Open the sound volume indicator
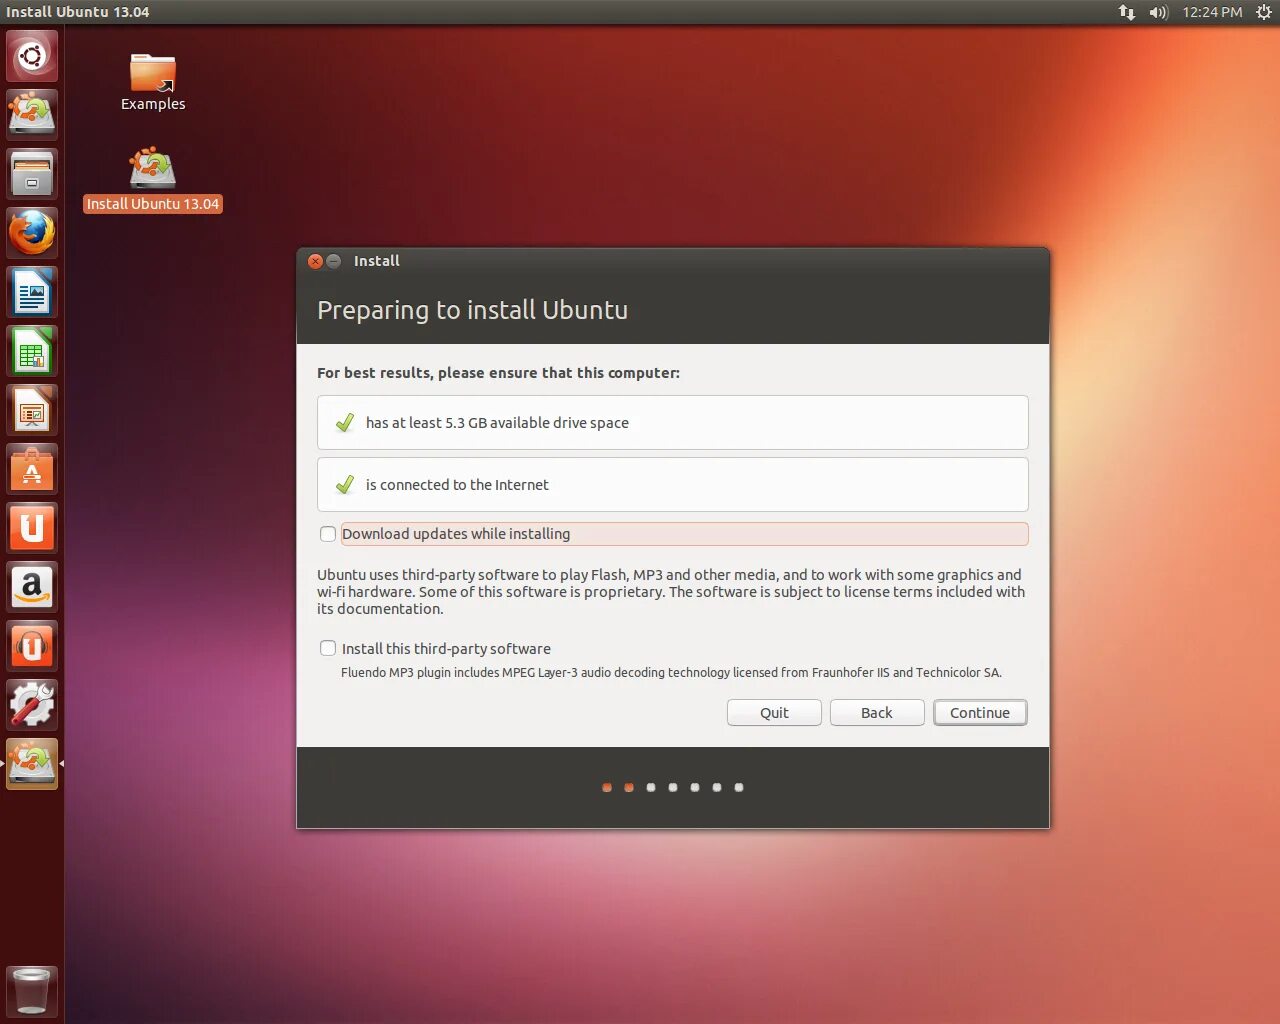Image resolution: width=1280 pixels, height=1024 pixels. pos(1159,12)
